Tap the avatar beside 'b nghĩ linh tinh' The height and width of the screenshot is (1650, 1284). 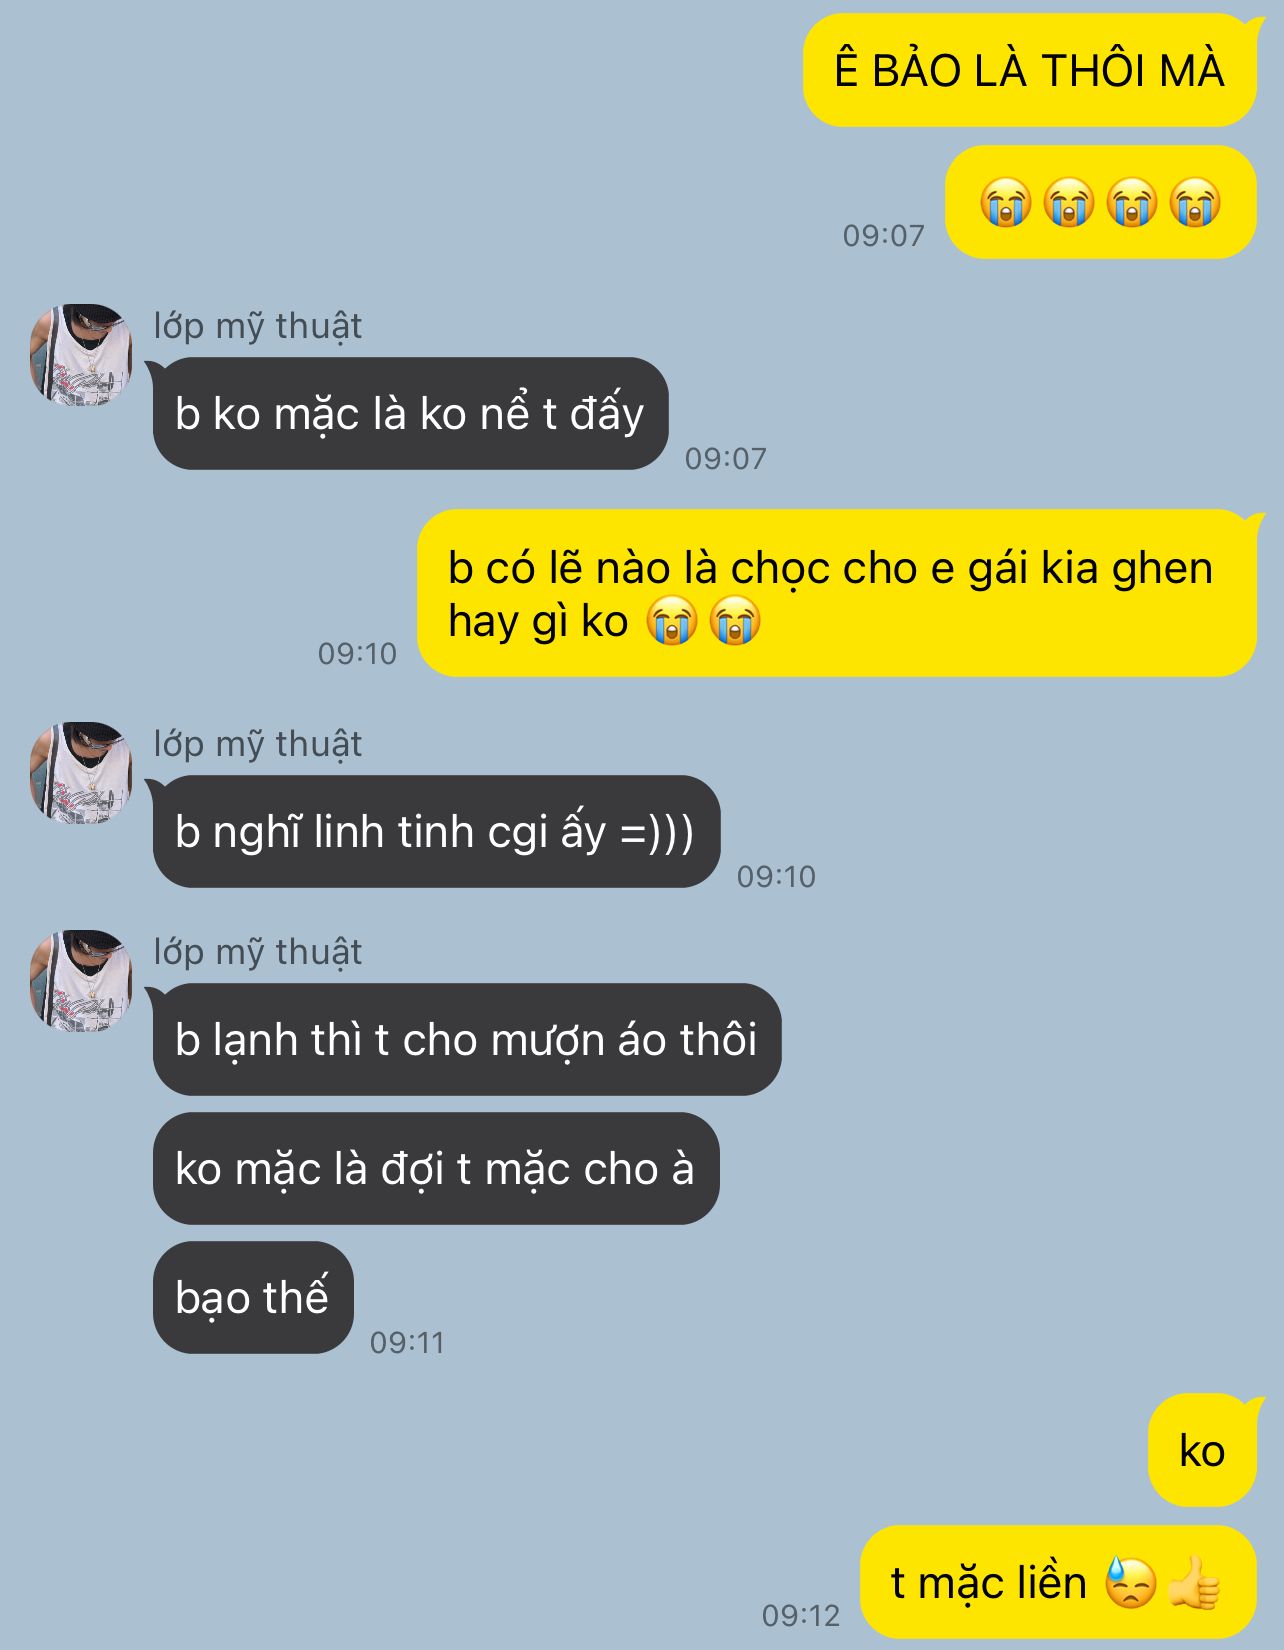point(81,773)
